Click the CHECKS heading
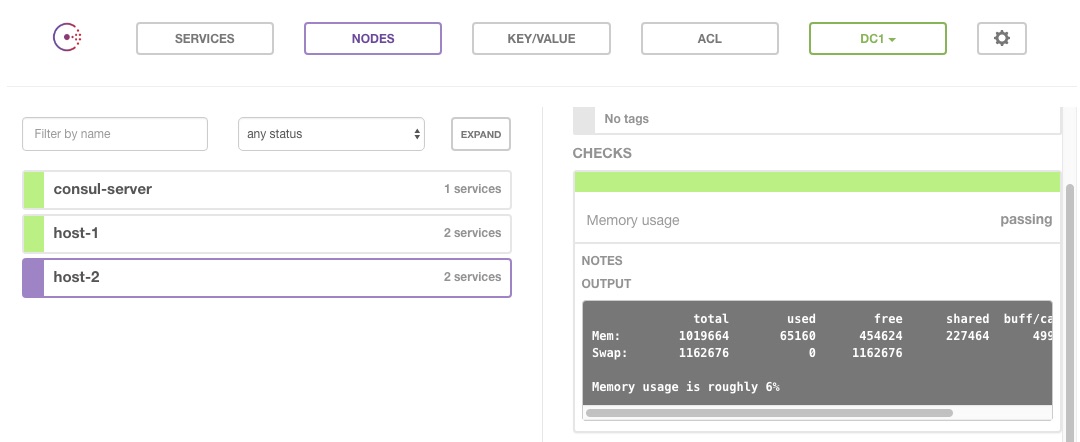Viewport: 1080px width, 442px height. [x=602, y=153]
